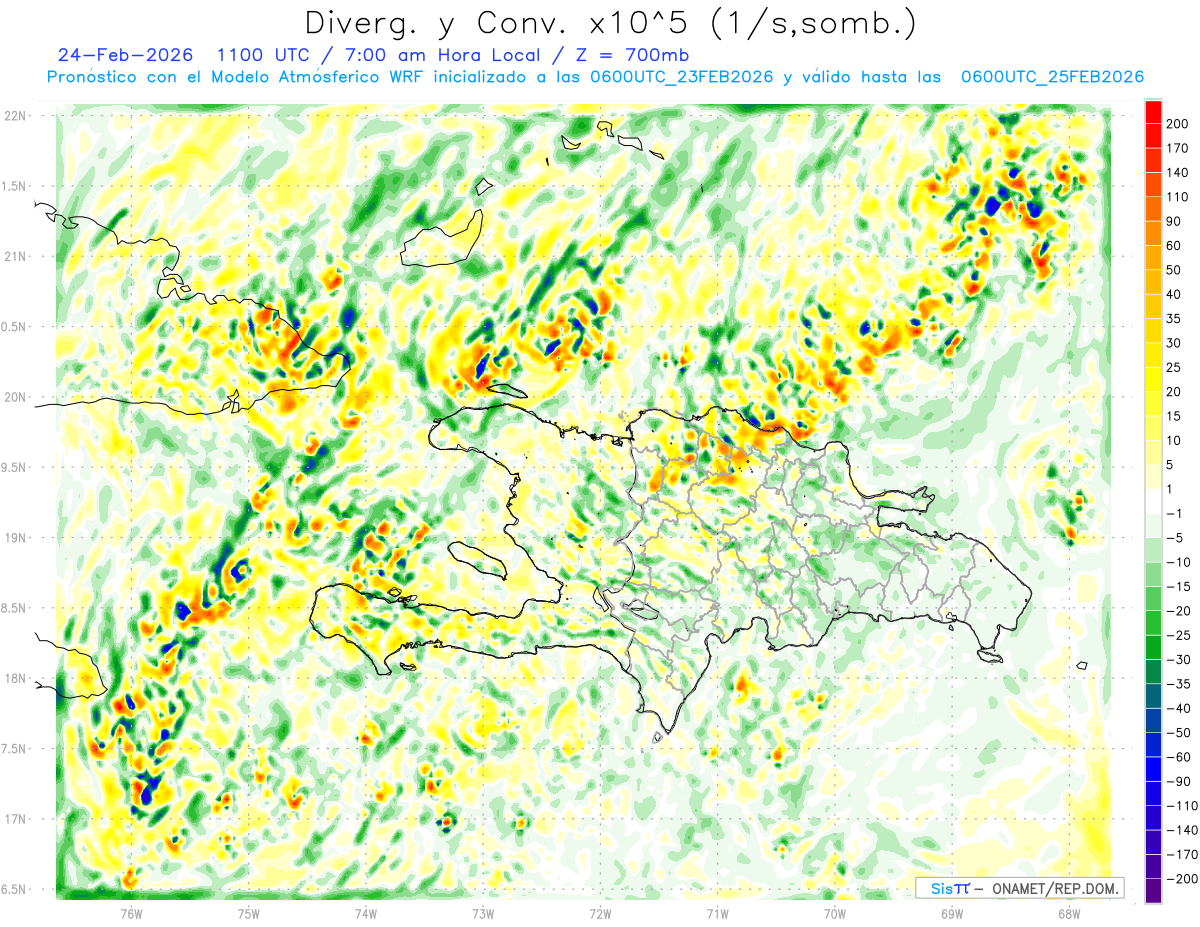The image size is (1200, 927).
Task: Click the '22N' latitude axis label
Action: [14, 116]
